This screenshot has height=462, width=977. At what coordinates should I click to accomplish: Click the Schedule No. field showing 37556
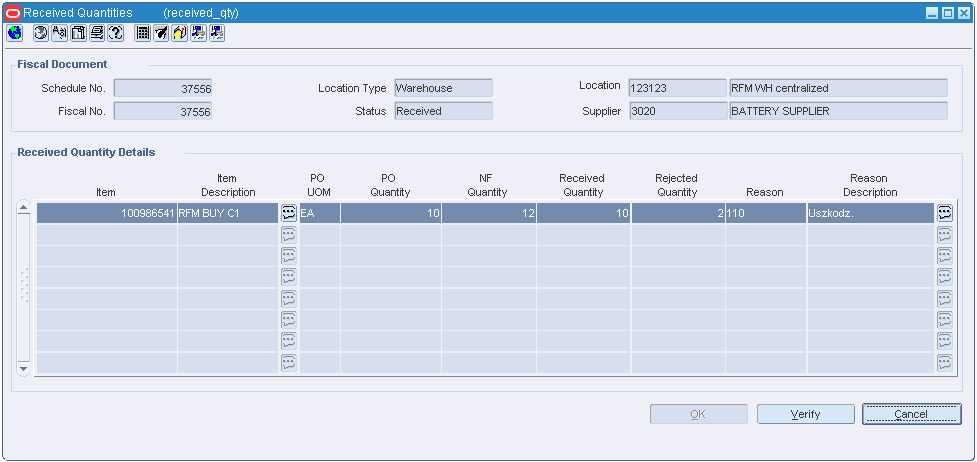point(163,89)
